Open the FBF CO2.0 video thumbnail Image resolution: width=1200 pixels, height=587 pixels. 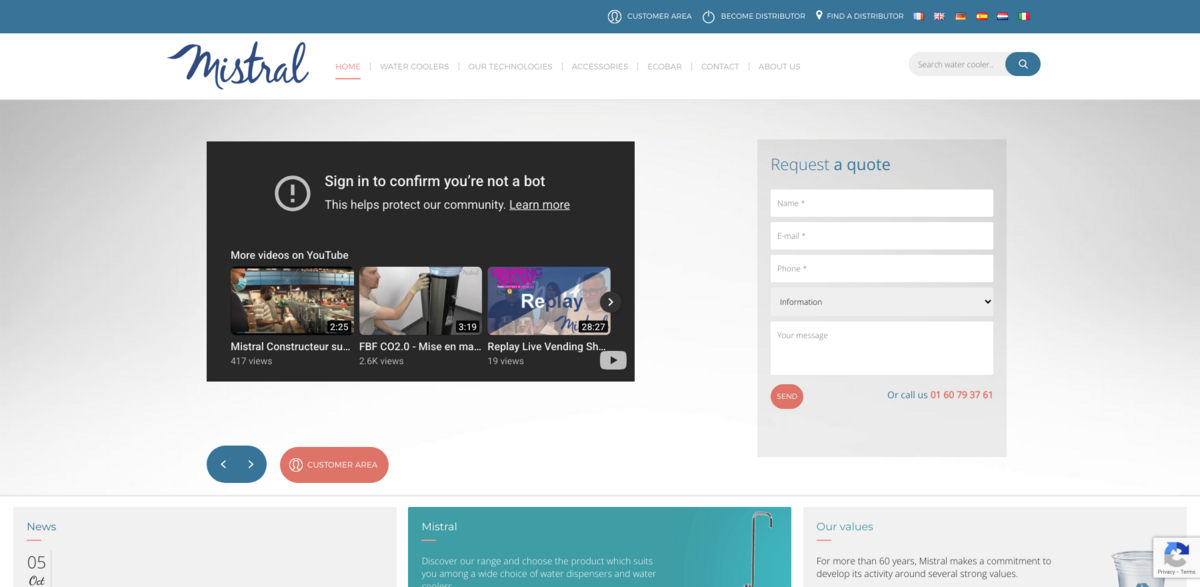(420, 301)
